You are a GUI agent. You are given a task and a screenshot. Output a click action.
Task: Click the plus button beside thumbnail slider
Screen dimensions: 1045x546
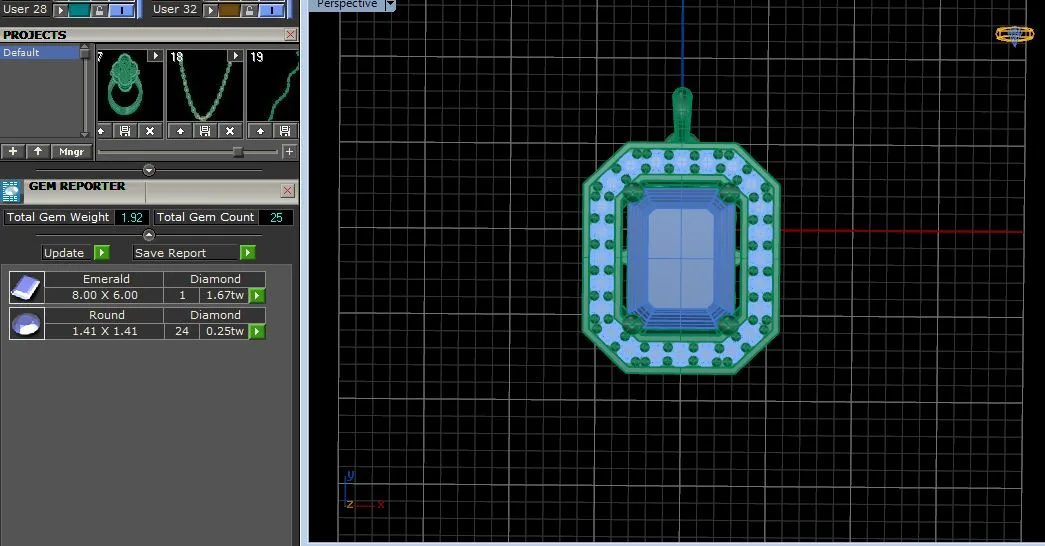tap(289, 151)
